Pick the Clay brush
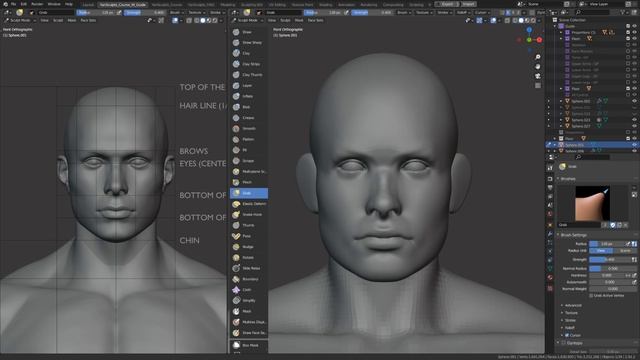Screen dimensions: 640x360 coord(249,53)
